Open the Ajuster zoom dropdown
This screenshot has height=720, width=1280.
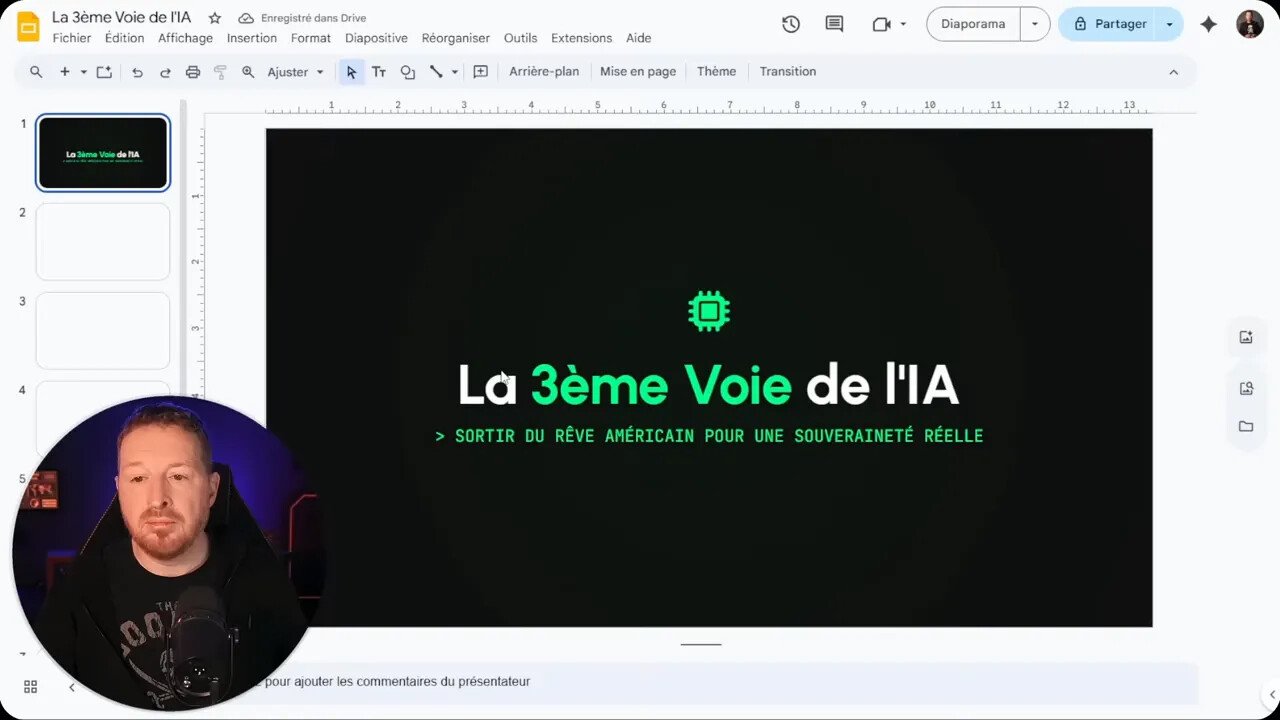tap(293, 71)
